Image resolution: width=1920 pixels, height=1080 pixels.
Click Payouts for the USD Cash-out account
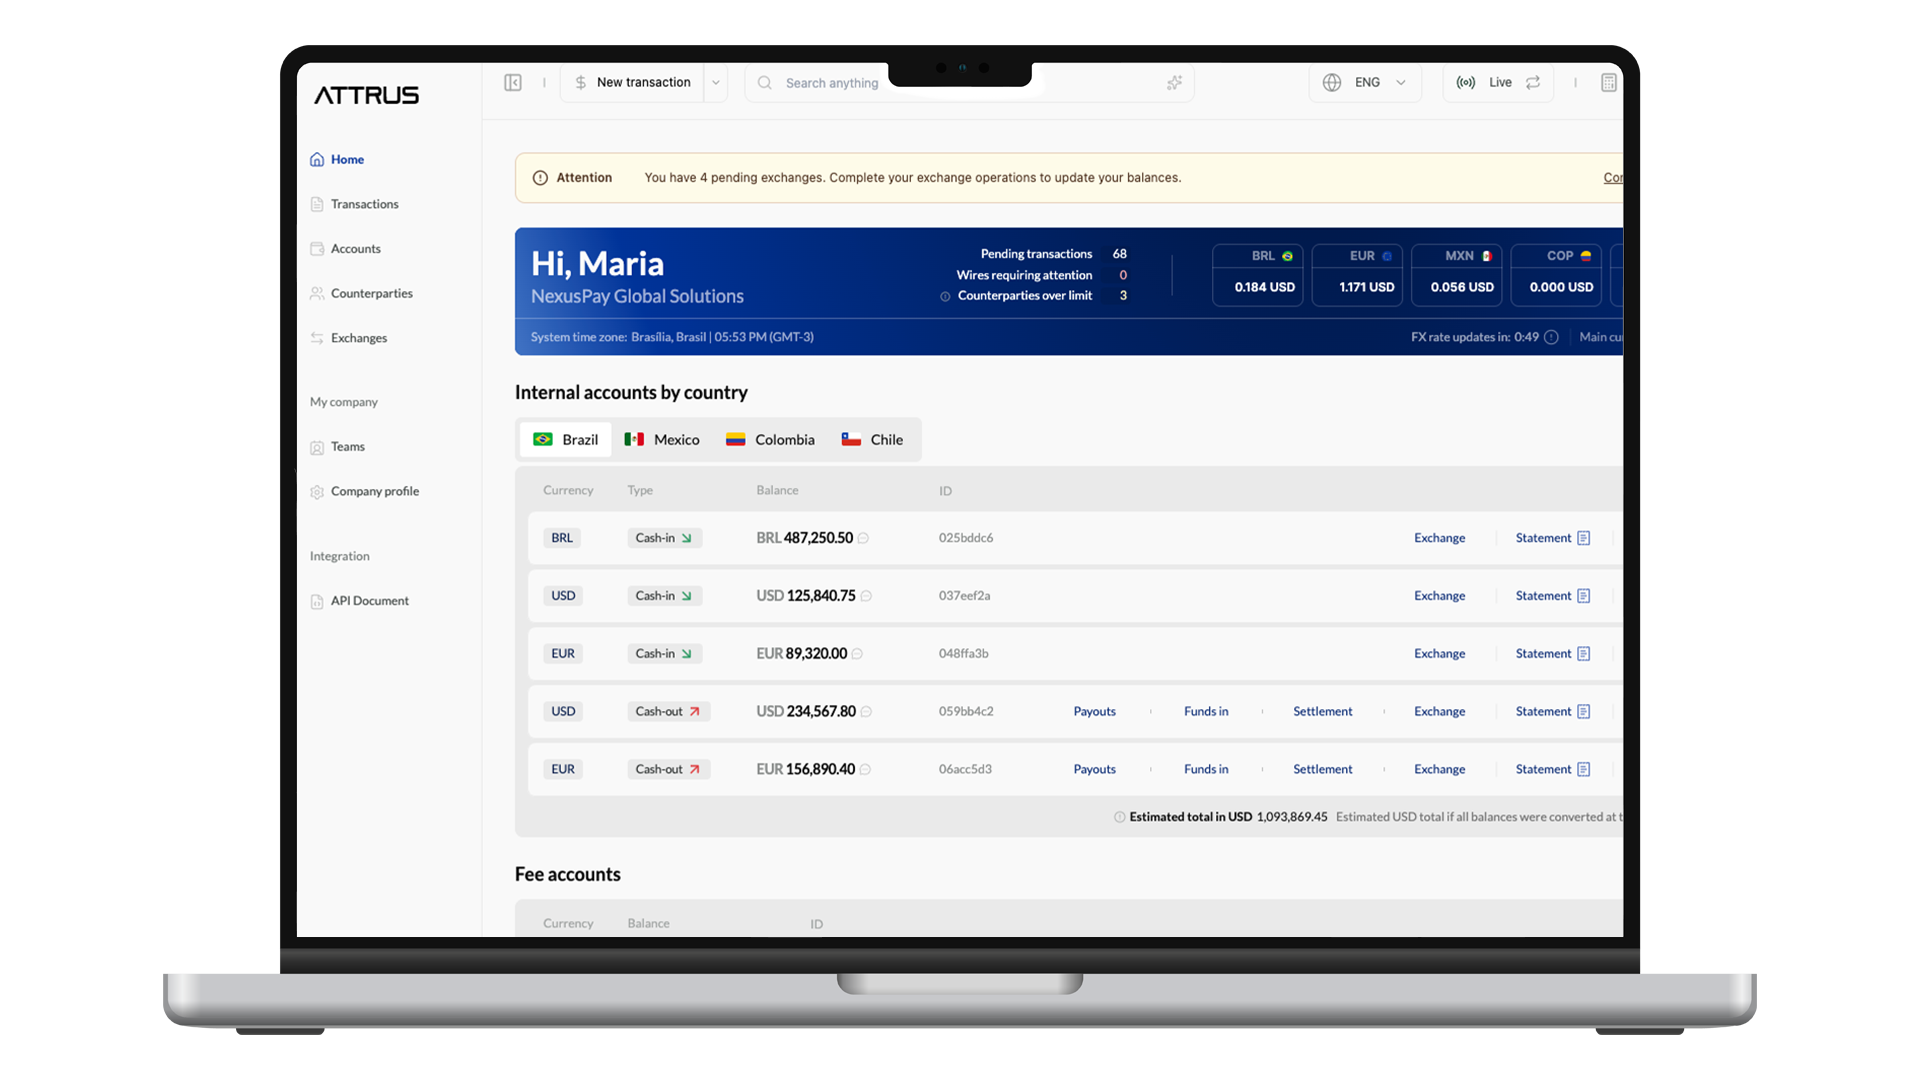(x=1094, y=712)
